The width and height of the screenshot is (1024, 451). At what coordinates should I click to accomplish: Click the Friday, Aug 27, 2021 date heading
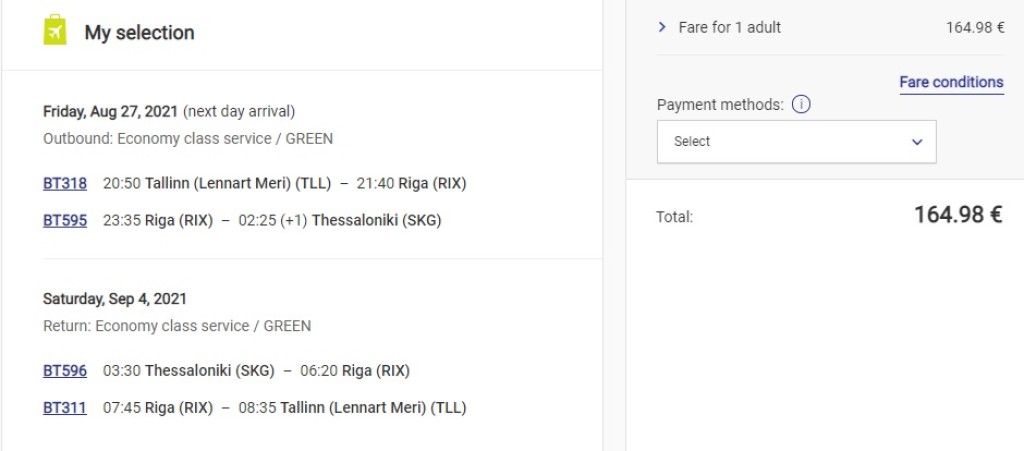coord(110,111)
